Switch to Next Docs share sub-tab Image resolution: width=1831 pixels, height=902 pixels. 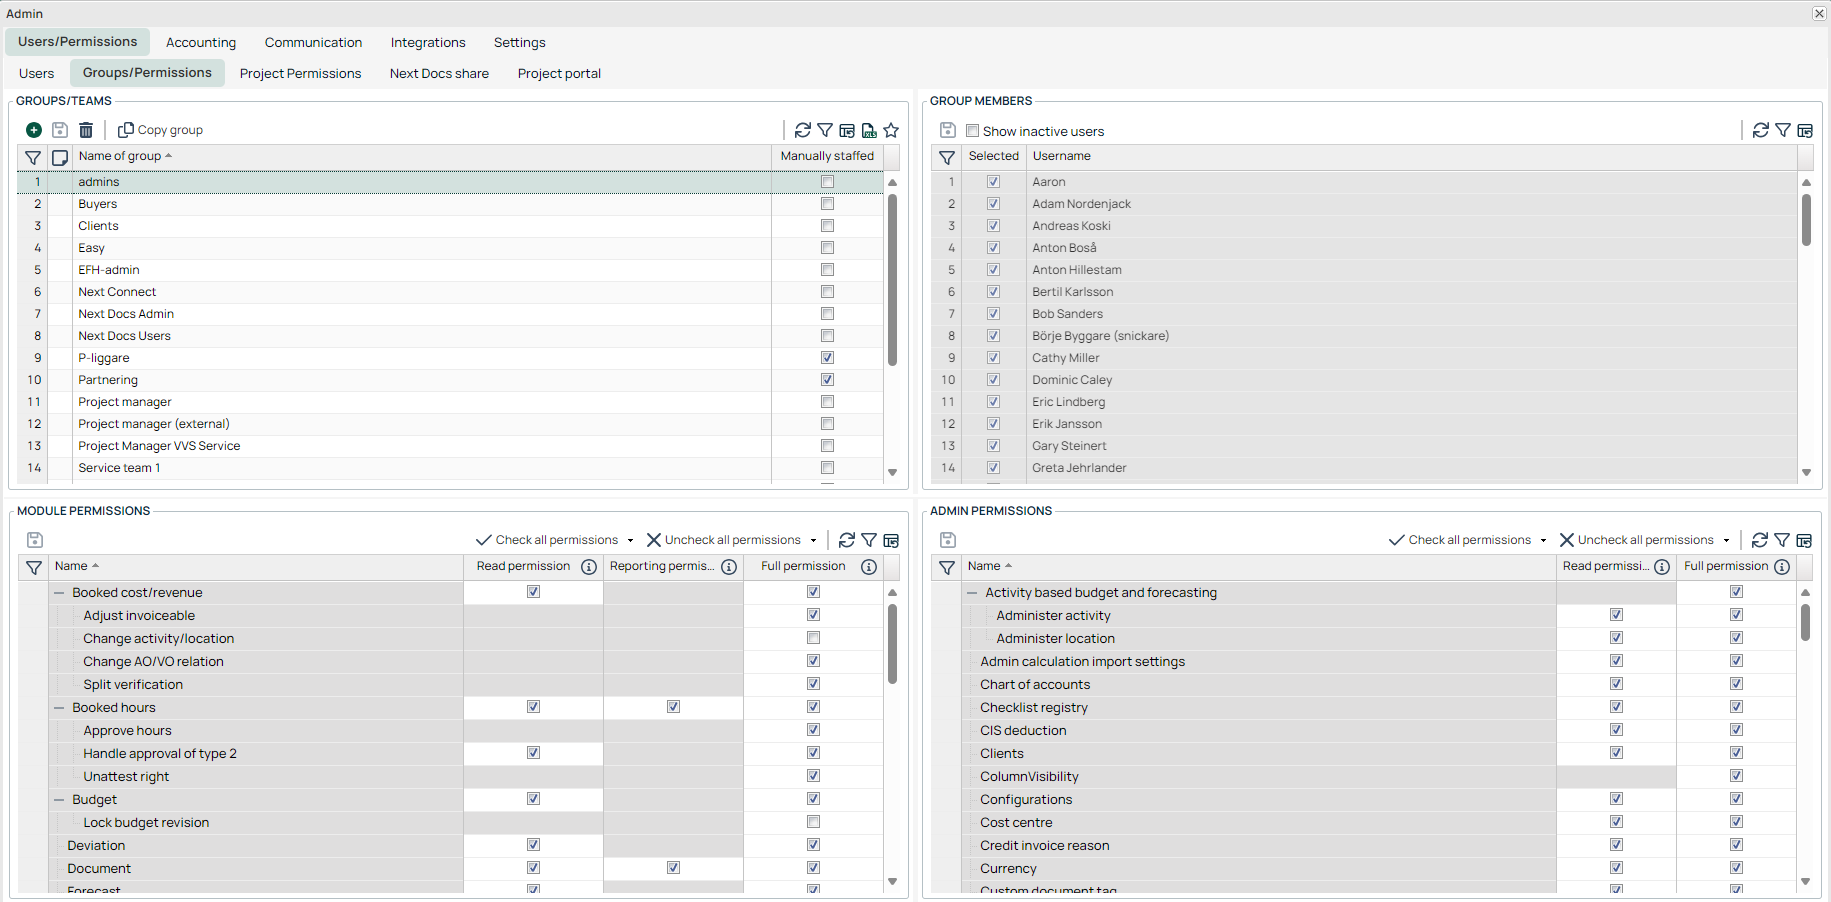pyautogui.click(x=439, y=74)
